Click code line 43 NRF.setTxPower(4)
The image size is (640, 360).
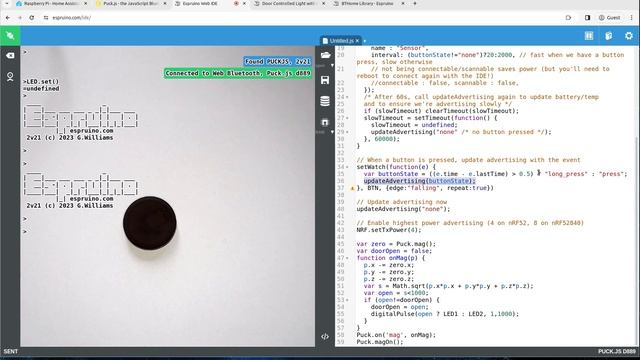[389, 230]
